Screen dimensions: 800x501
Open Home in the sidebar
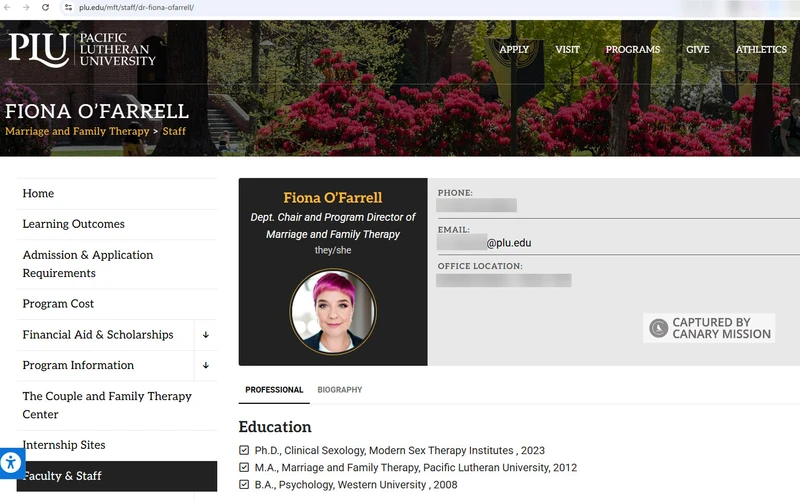click(38, 193)
